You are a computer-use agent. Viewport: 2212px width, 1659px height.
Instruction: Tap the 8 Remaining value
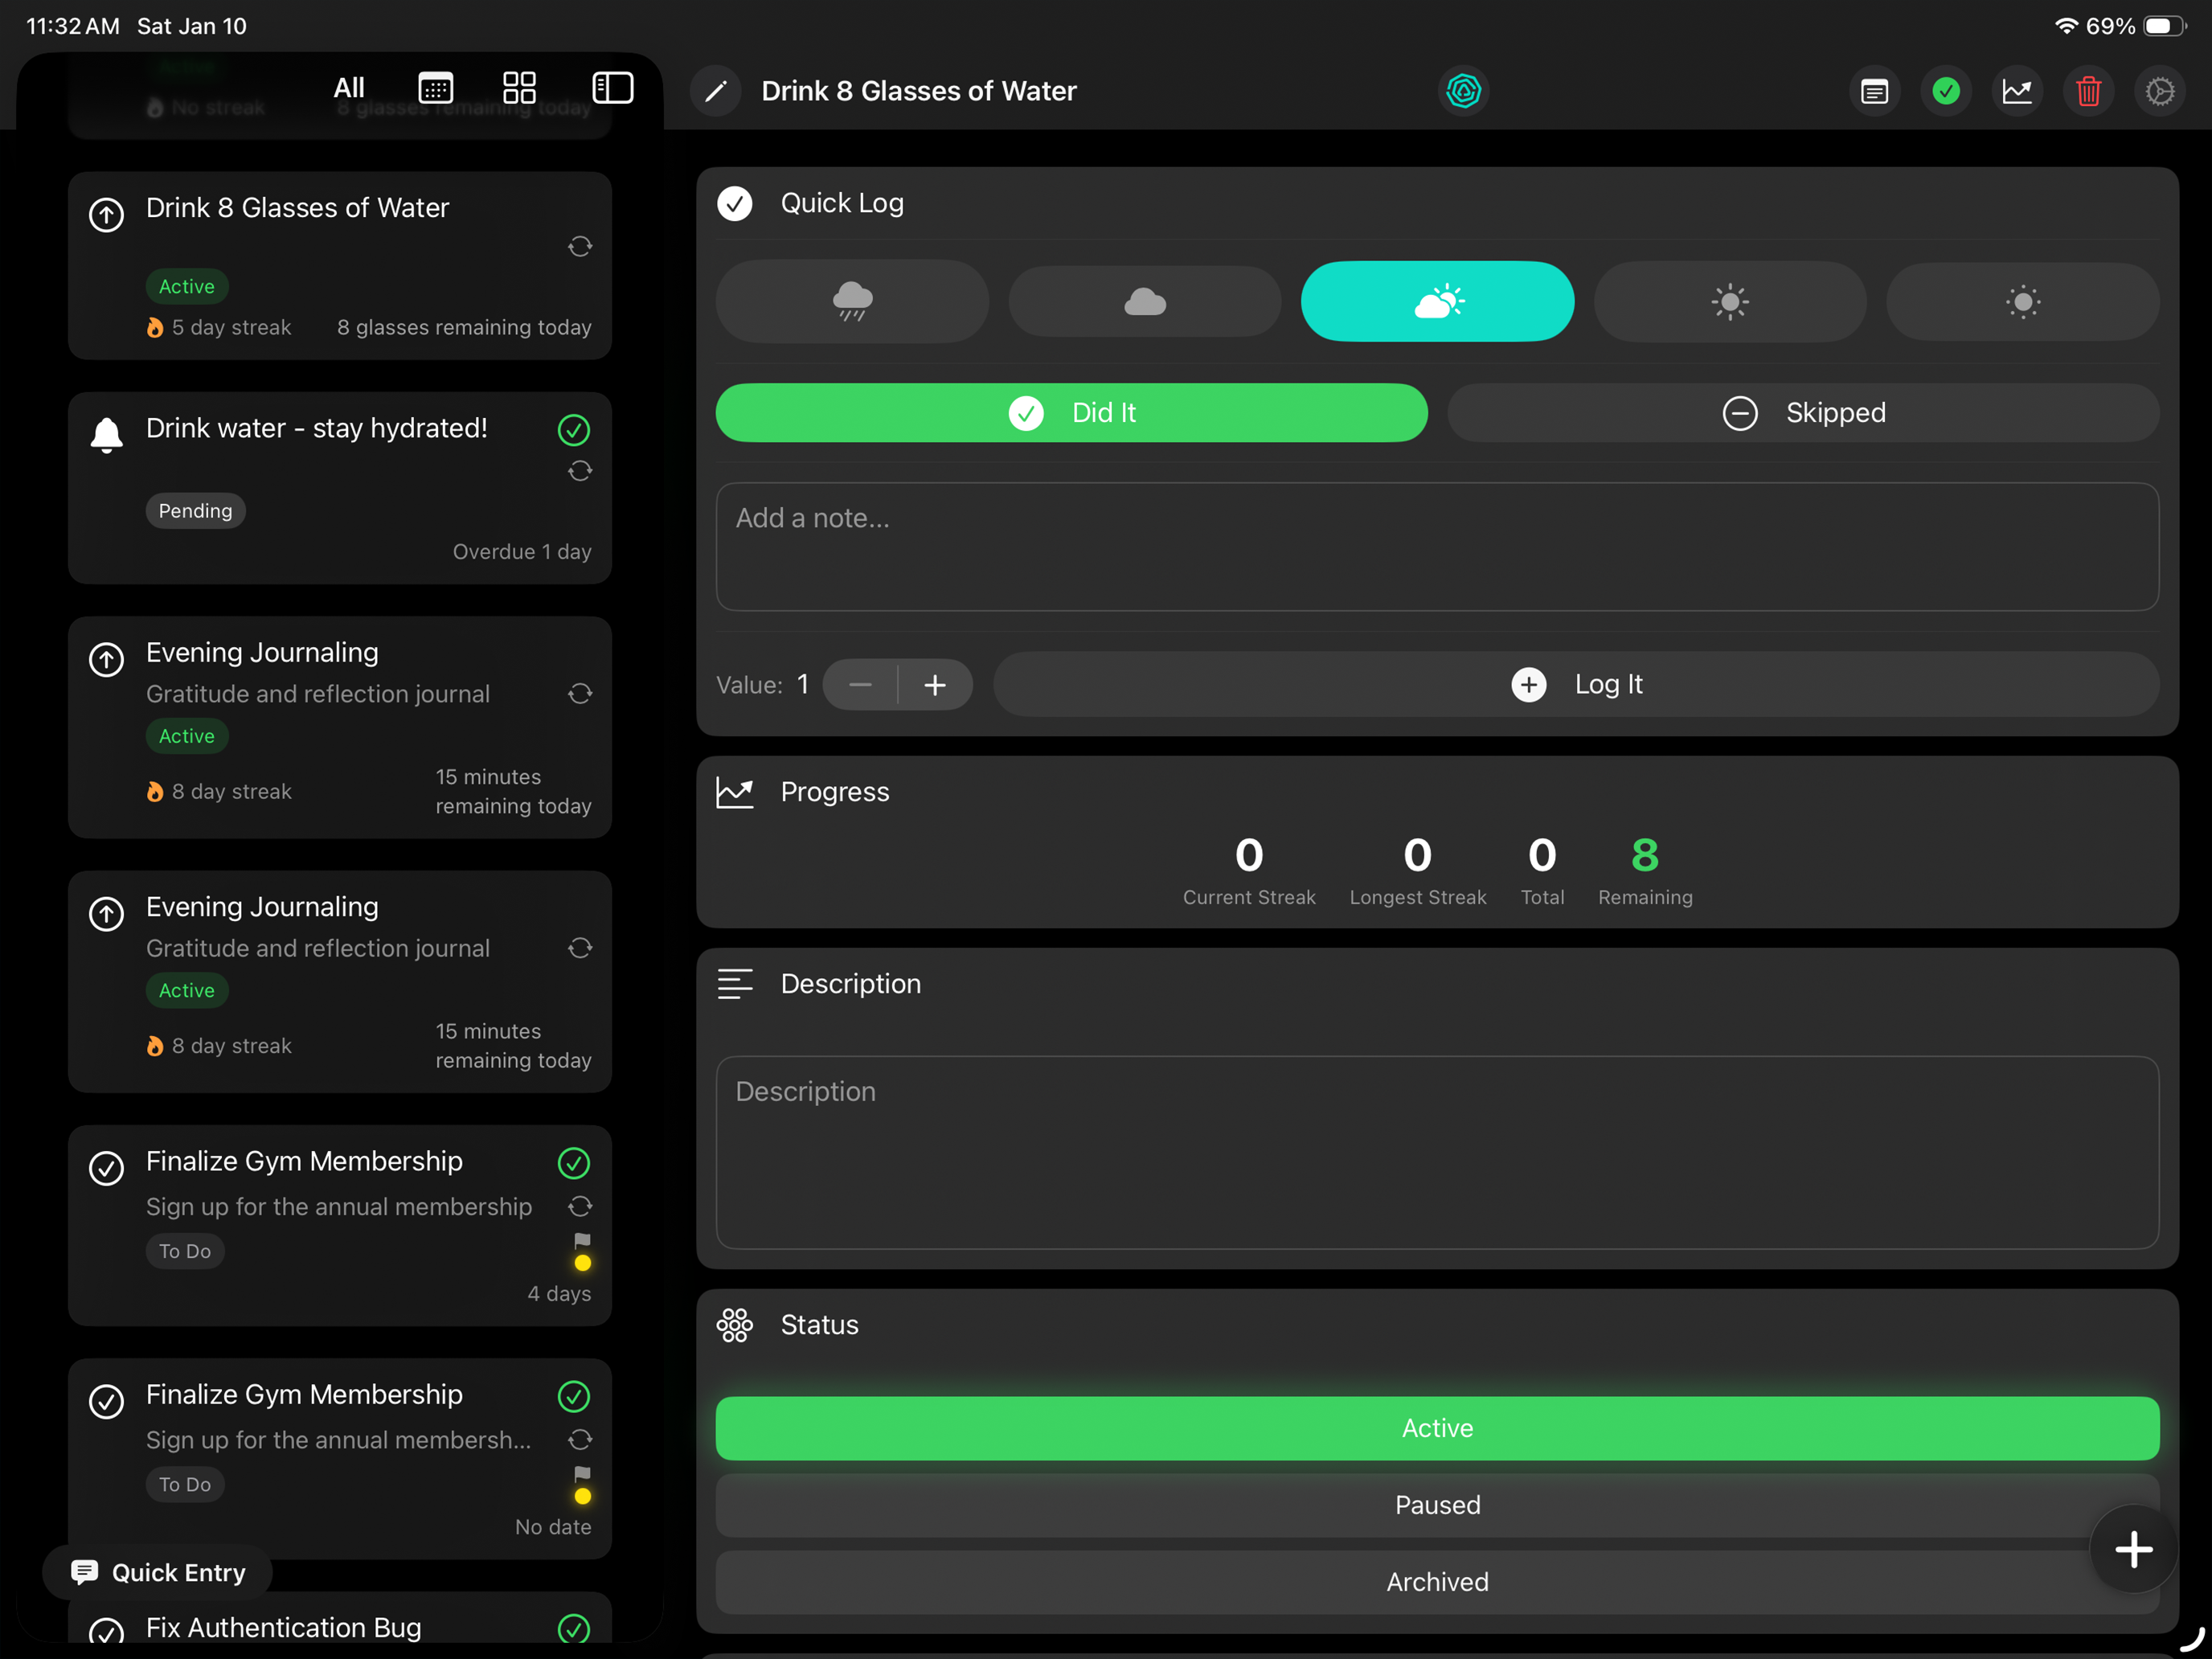(1645, 855)
